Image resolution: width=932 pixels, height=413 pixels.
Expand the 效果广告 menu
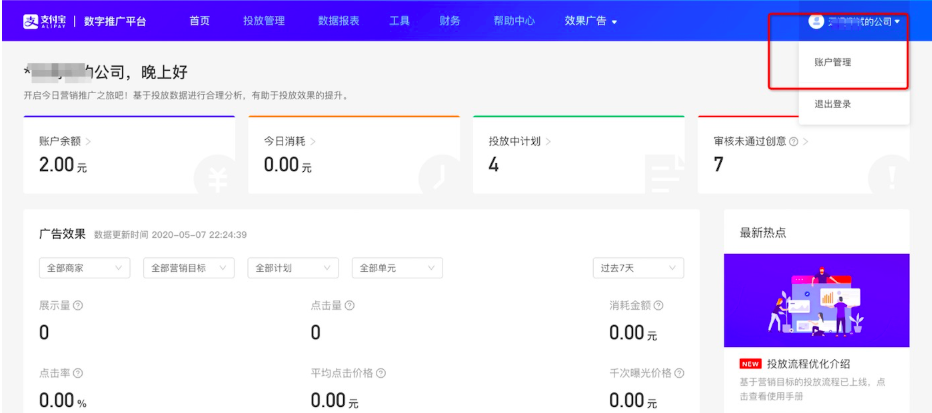pos(591,21)
